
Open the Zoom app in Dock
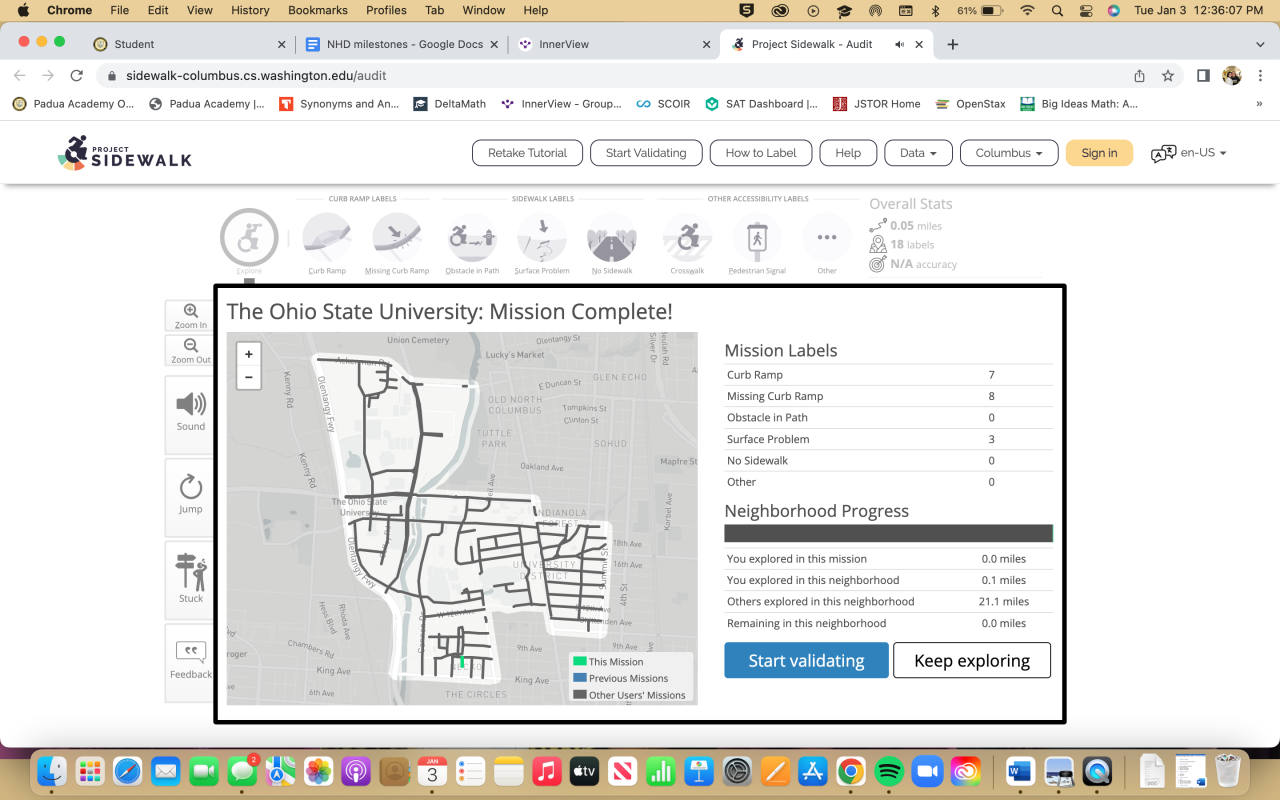tap(928, 771)
